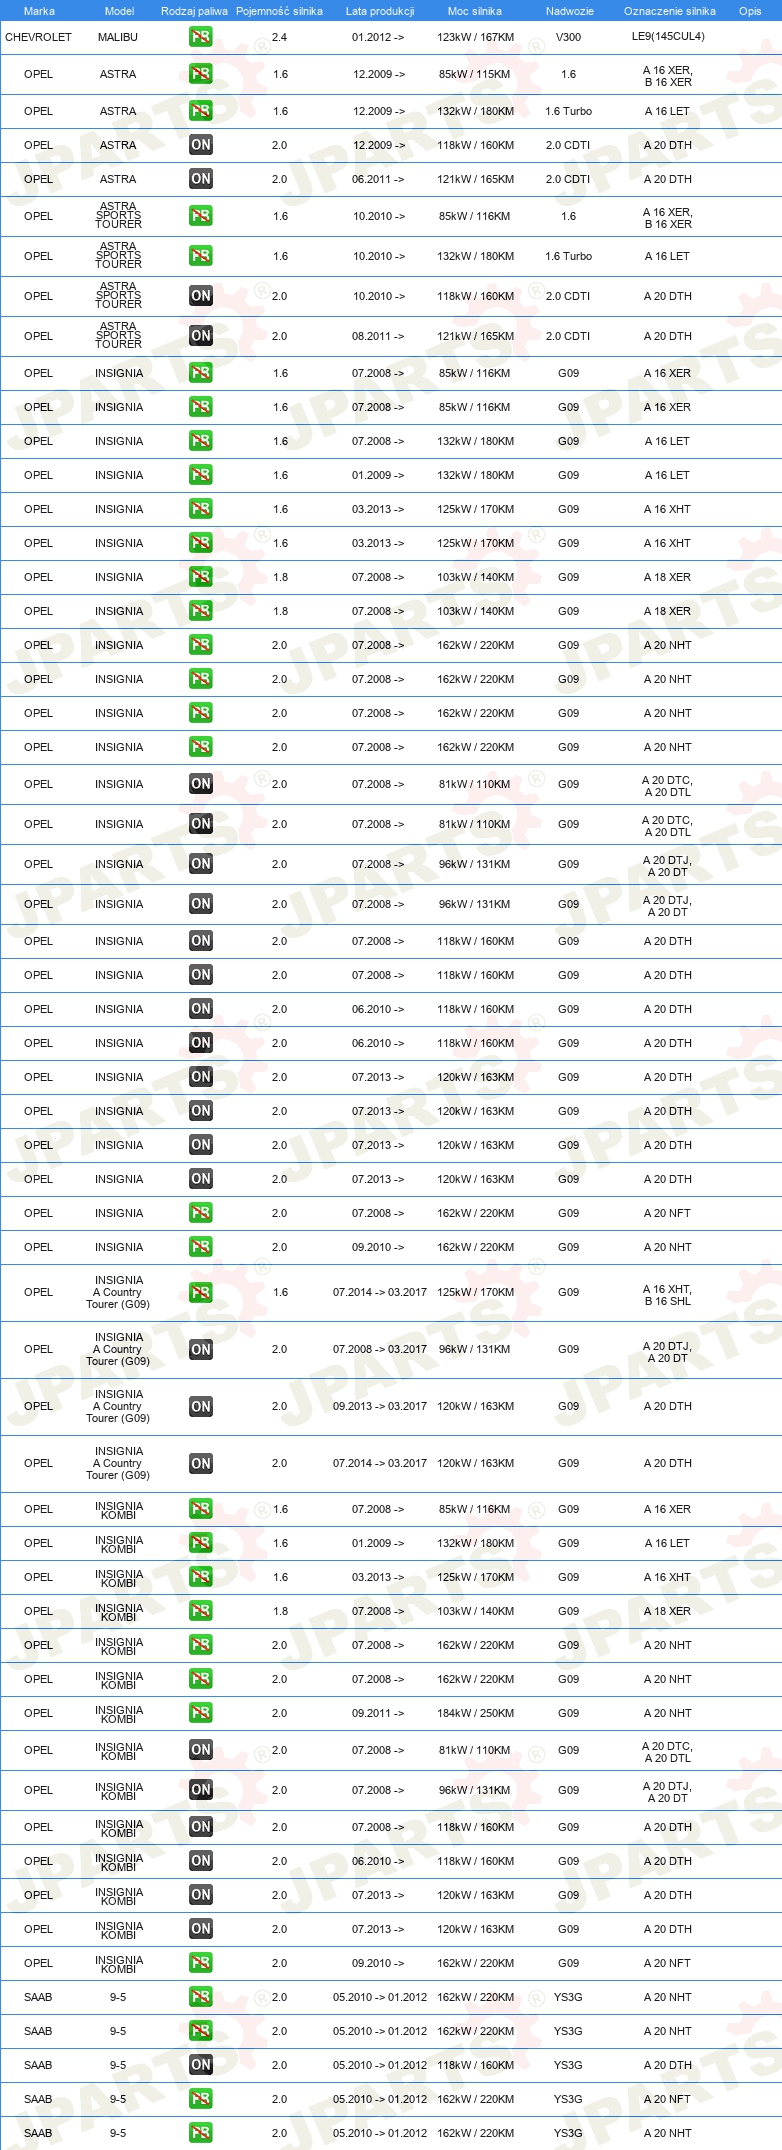This screenshot has width=782, height=2150.
Task: Click petrol icon in Chevrolet Malibu row
Action: (200, 37)
